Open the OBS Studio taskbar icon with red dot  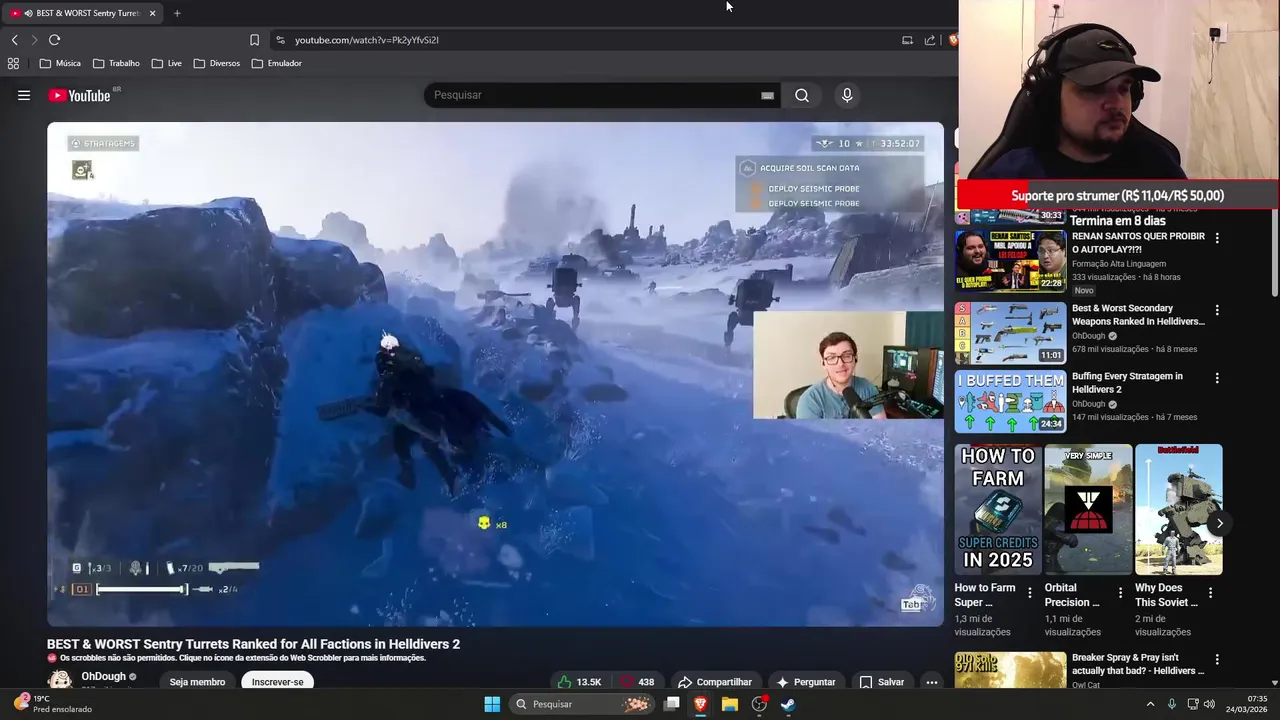tap(759, 704)
